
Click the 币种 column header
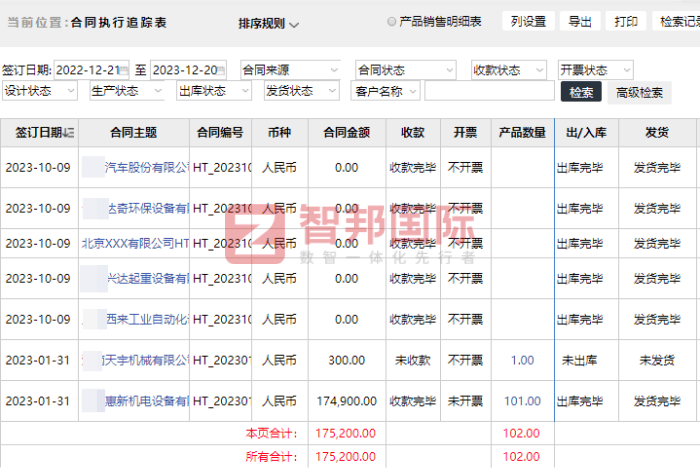click(x=279, y=133)
